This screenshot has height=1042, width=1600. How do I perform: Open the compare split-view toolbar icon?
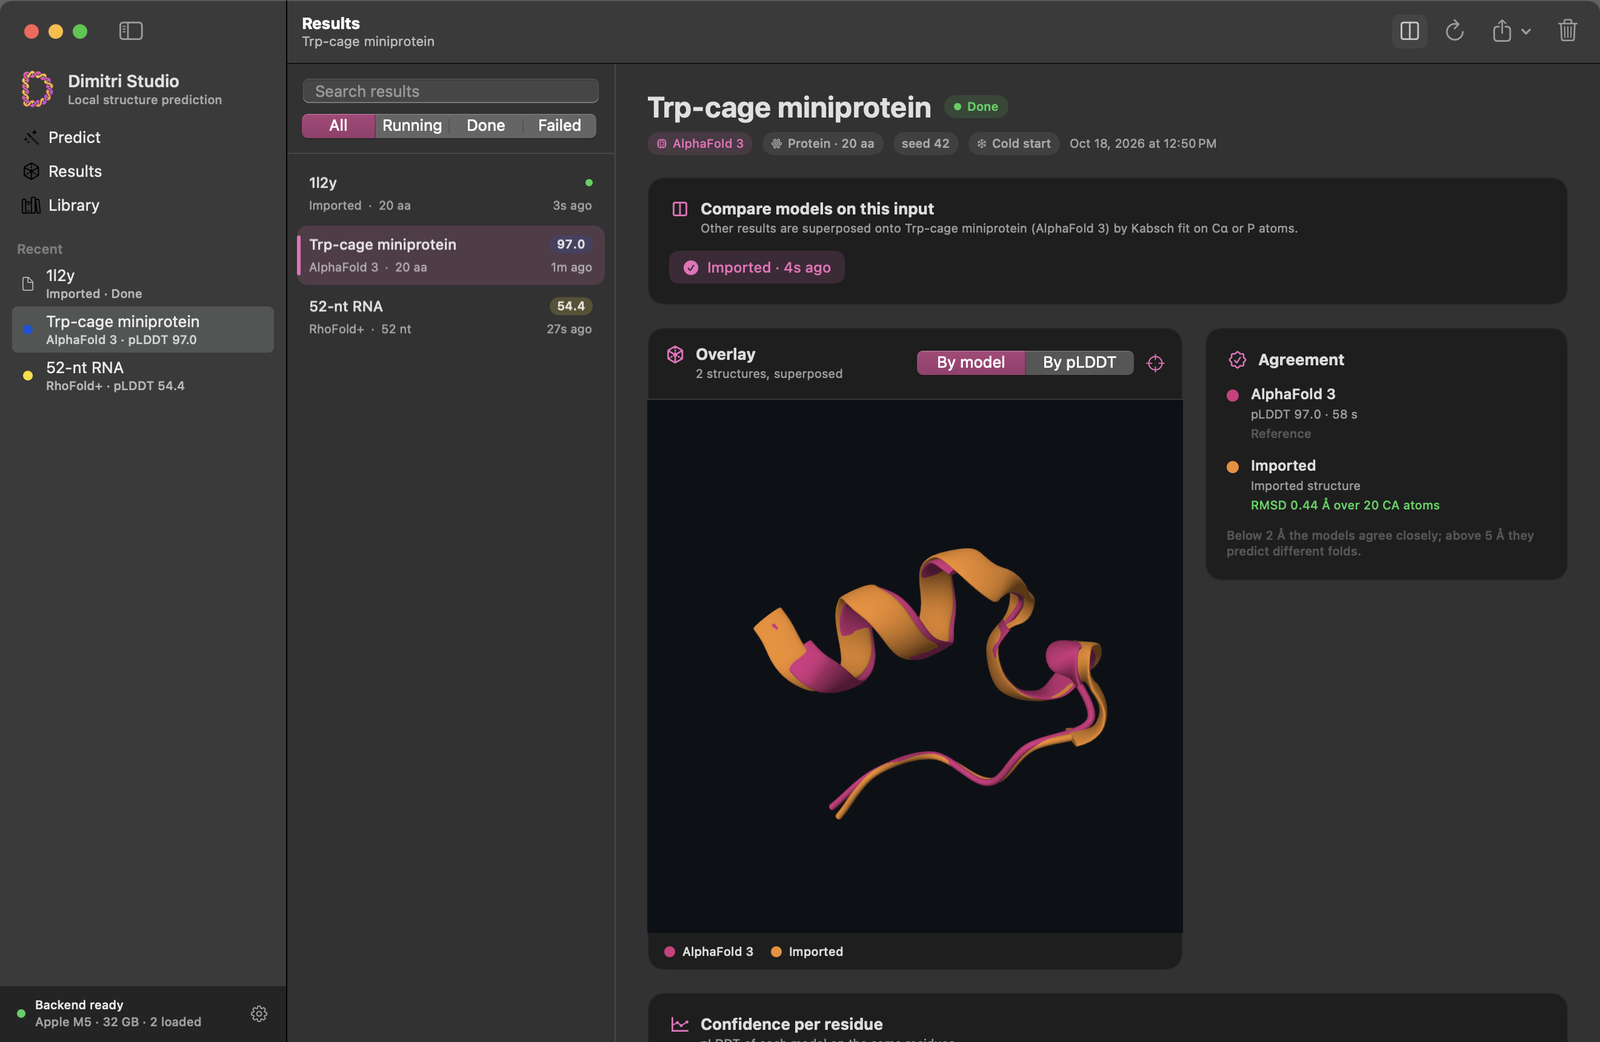click(x=1409, y=31)
